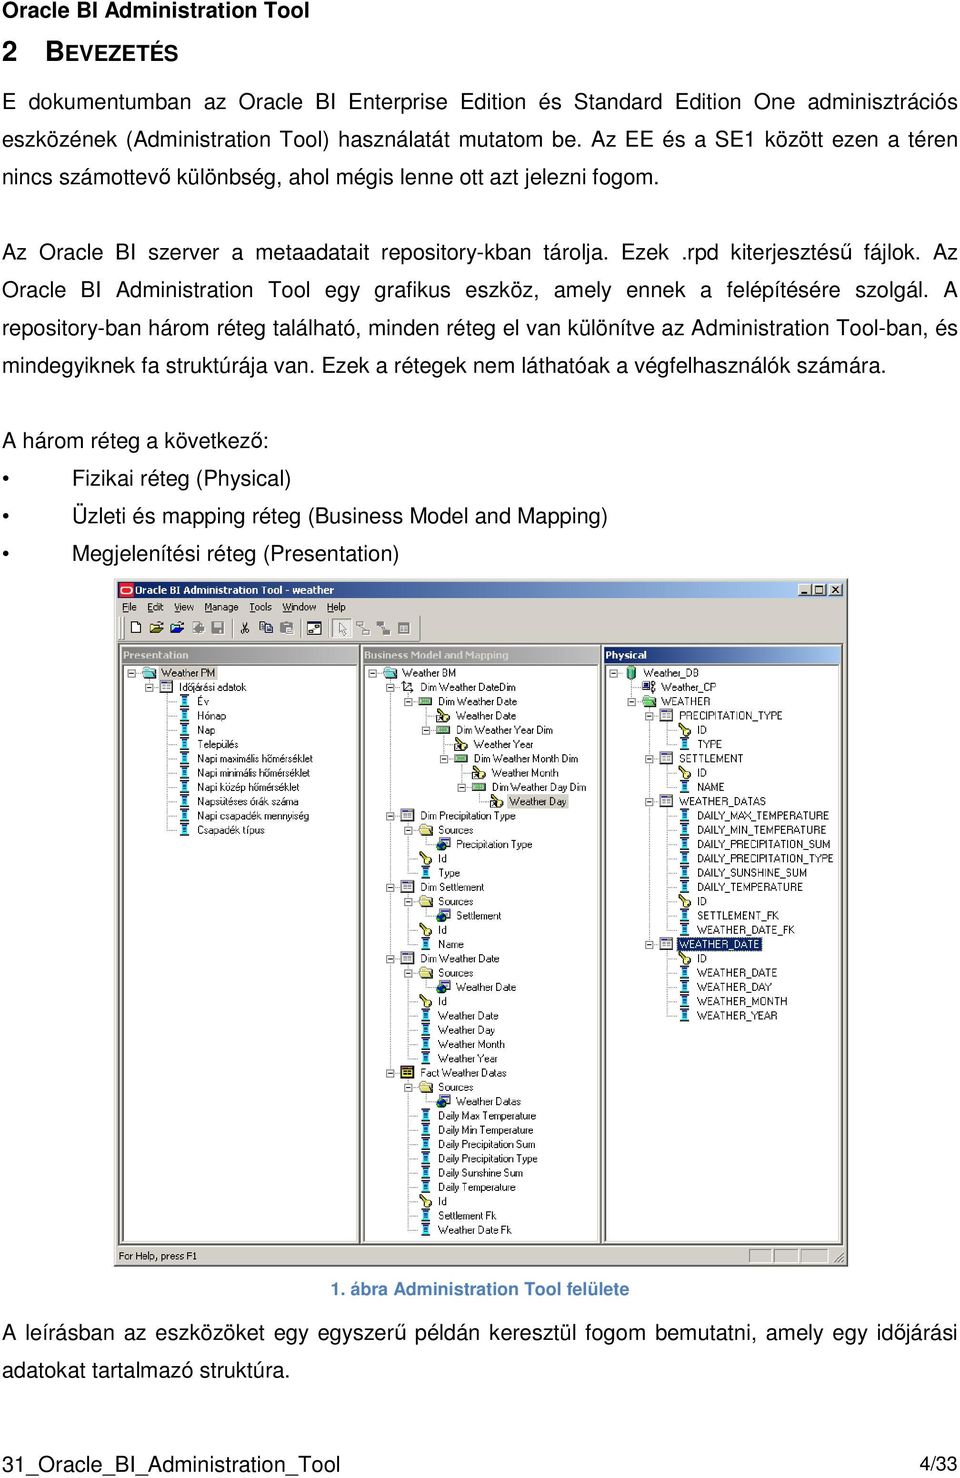Collapse the Dim Precipitation Type node
960x1478 pixels.
click(390, 815)
